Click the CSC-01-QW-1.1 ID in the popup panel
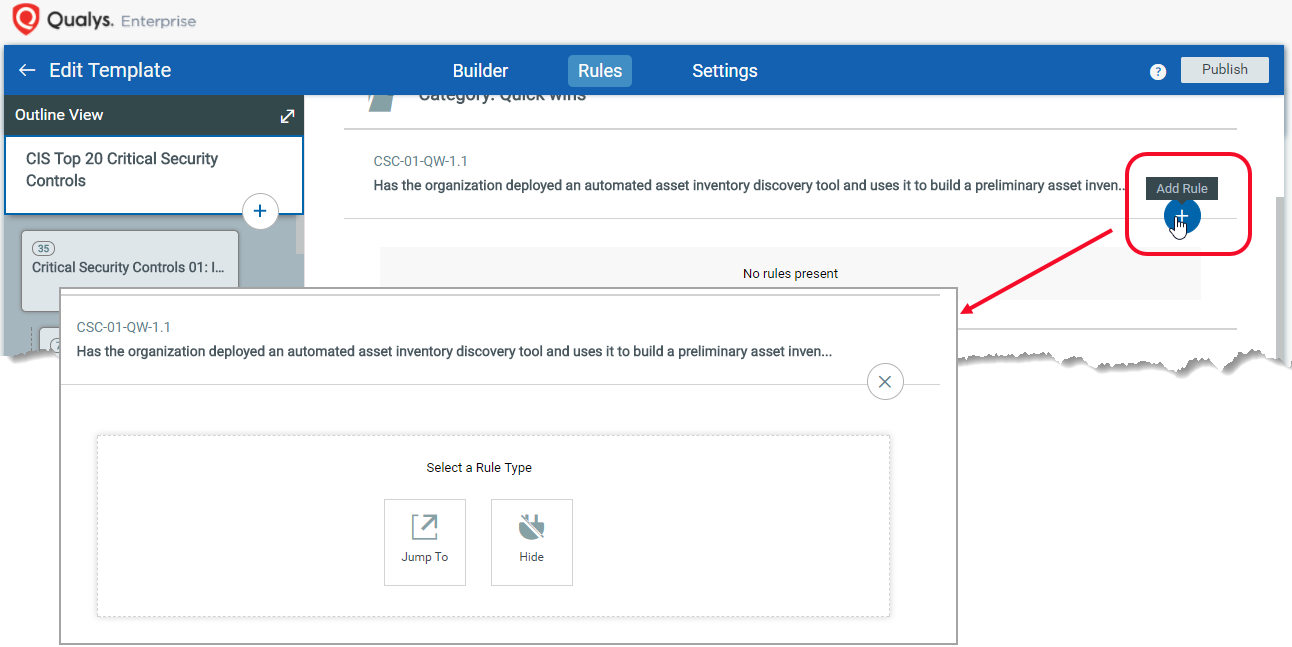1292x647 pixels. (x=123, y=327)
